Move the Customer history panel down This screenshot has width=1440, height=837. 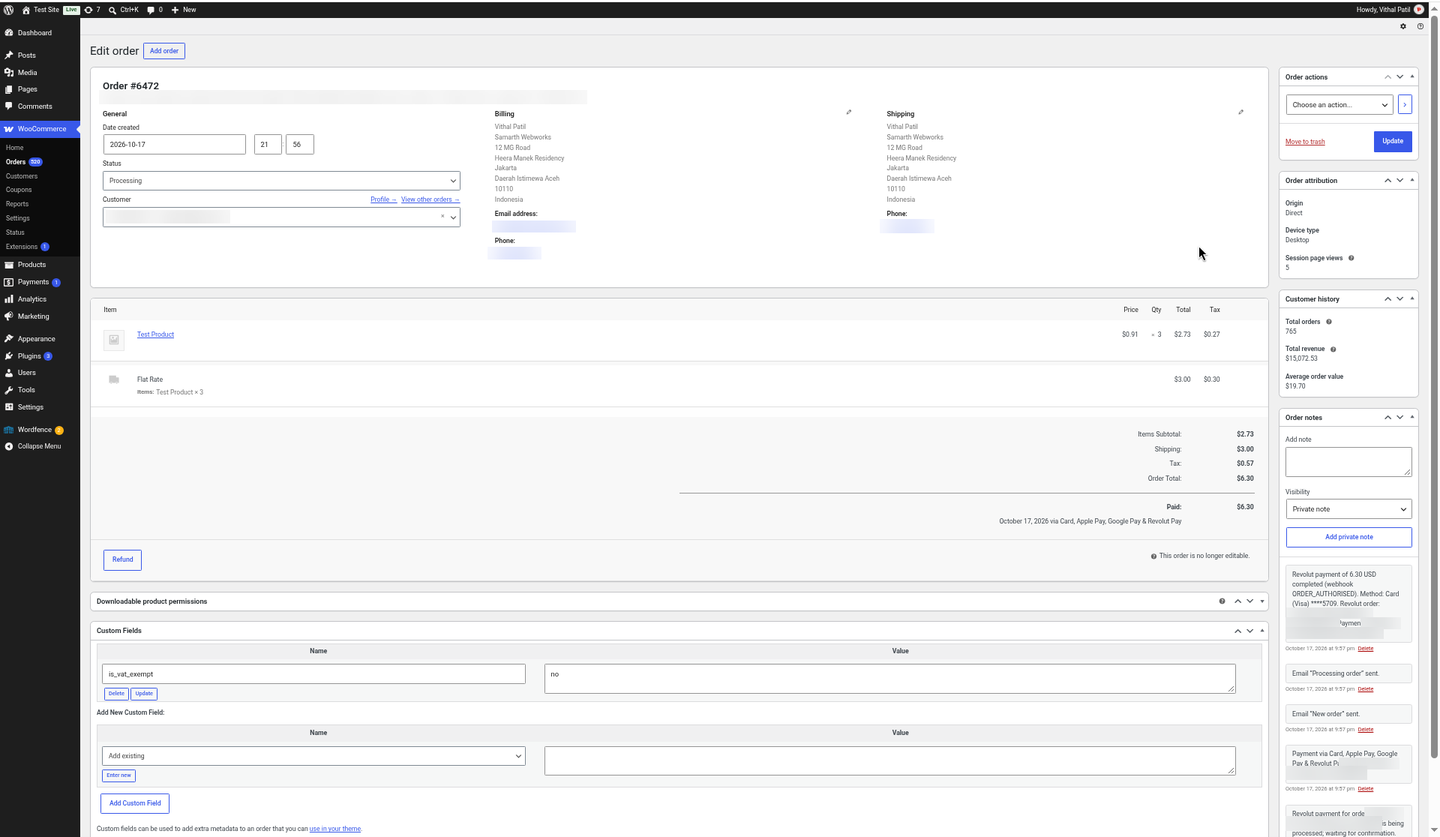coord(1400,299)
